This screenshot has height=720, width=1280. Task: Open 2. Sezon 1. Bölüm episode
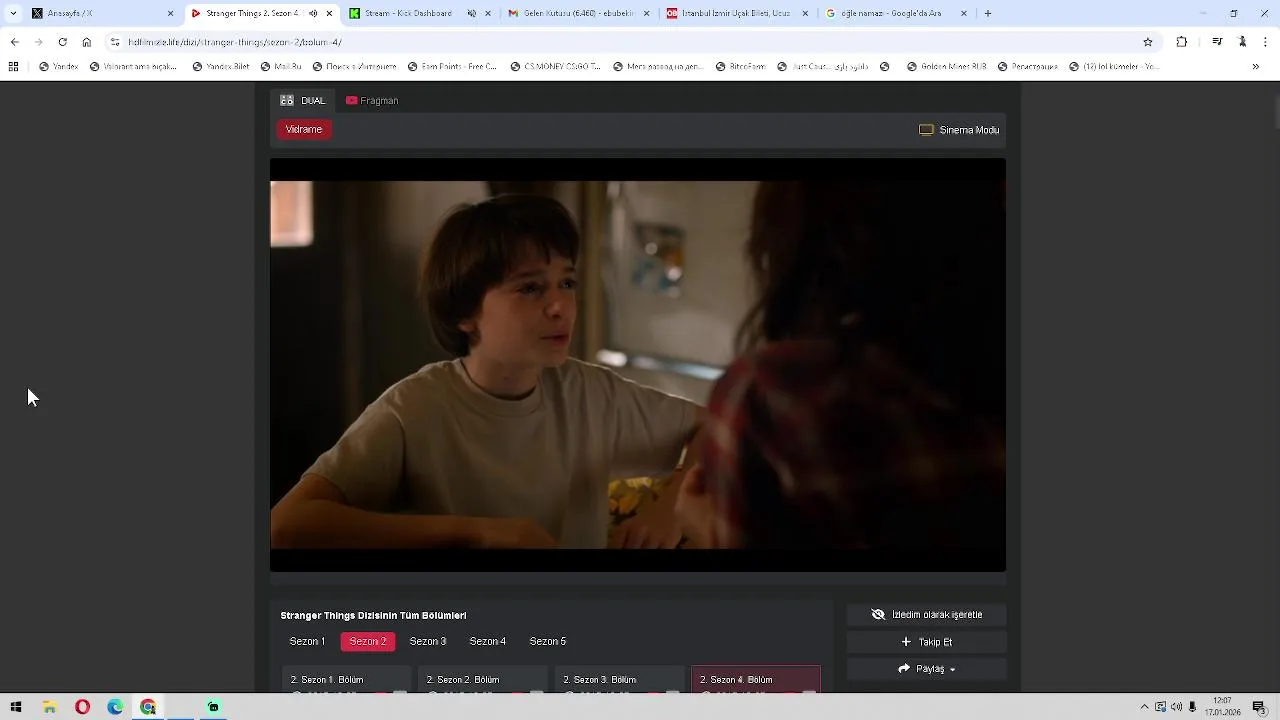[347, 680]
